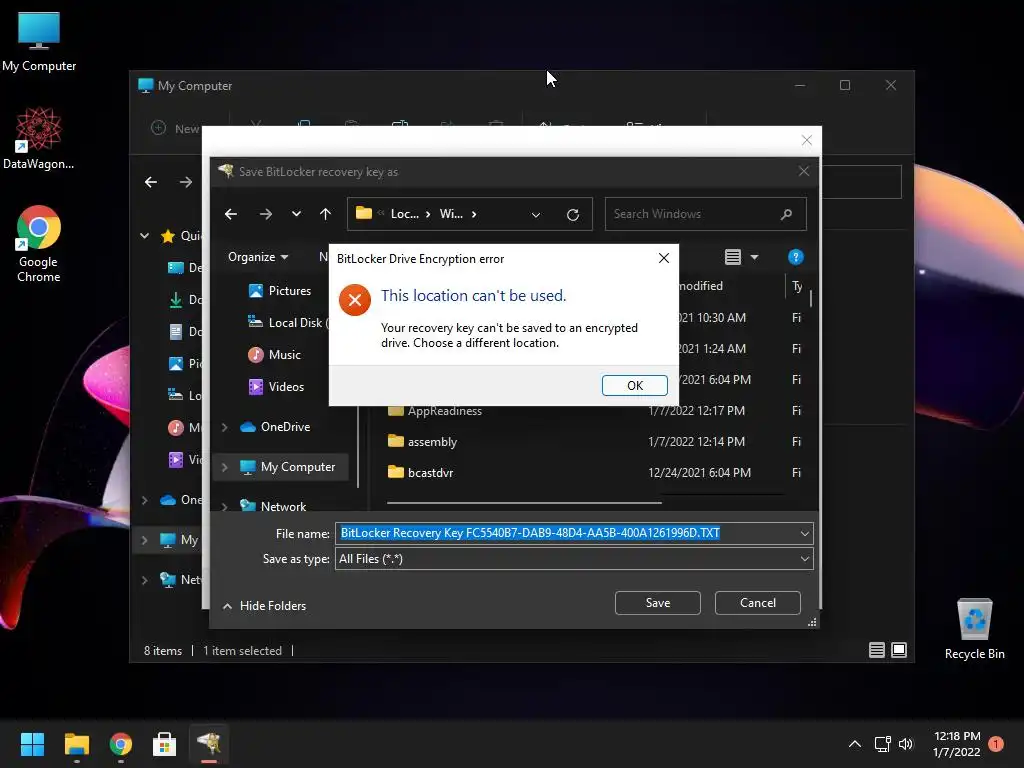This screenshot has height=768, width=1024.
Task: Refresh the save dialog folder view
Action: tap(573, 214)
